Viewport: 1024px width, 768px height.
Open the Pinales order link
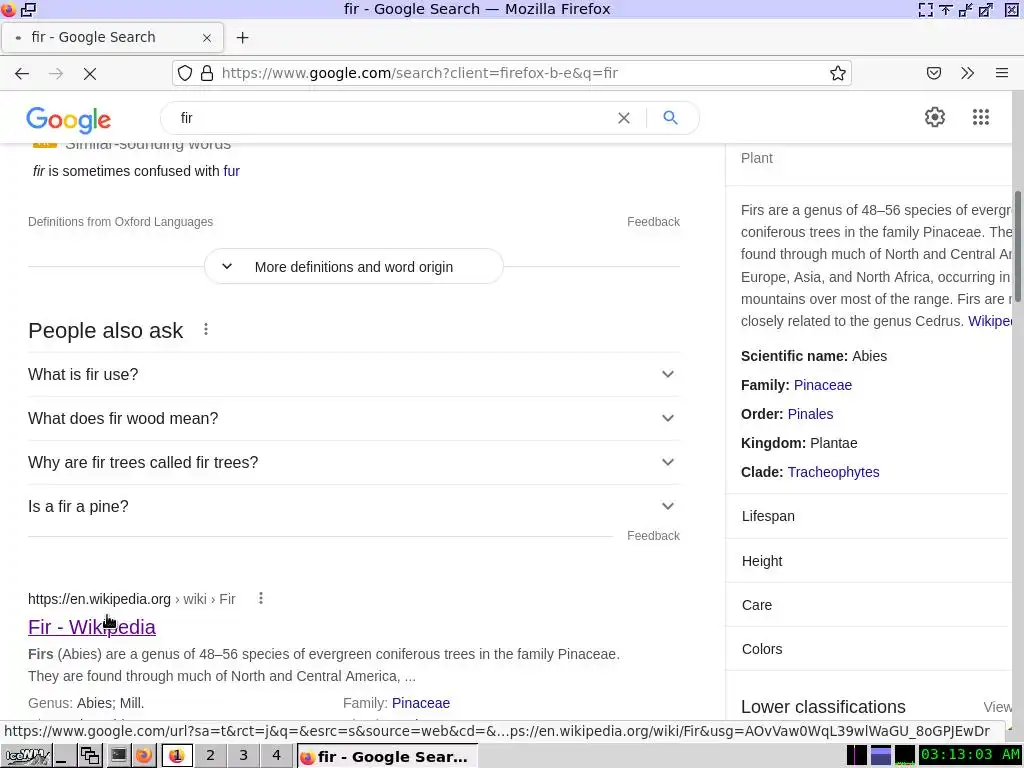pyautogui.click(x=810, y=414)
